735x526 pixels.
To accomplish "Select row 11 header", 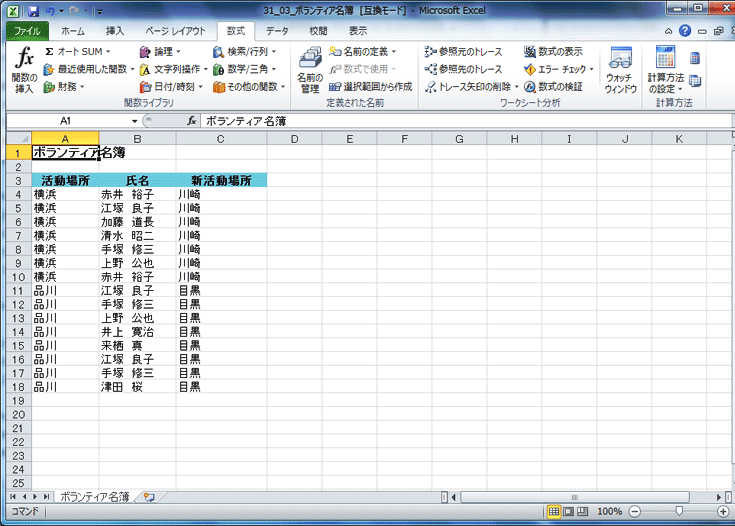I will click(x=19, y=291).
